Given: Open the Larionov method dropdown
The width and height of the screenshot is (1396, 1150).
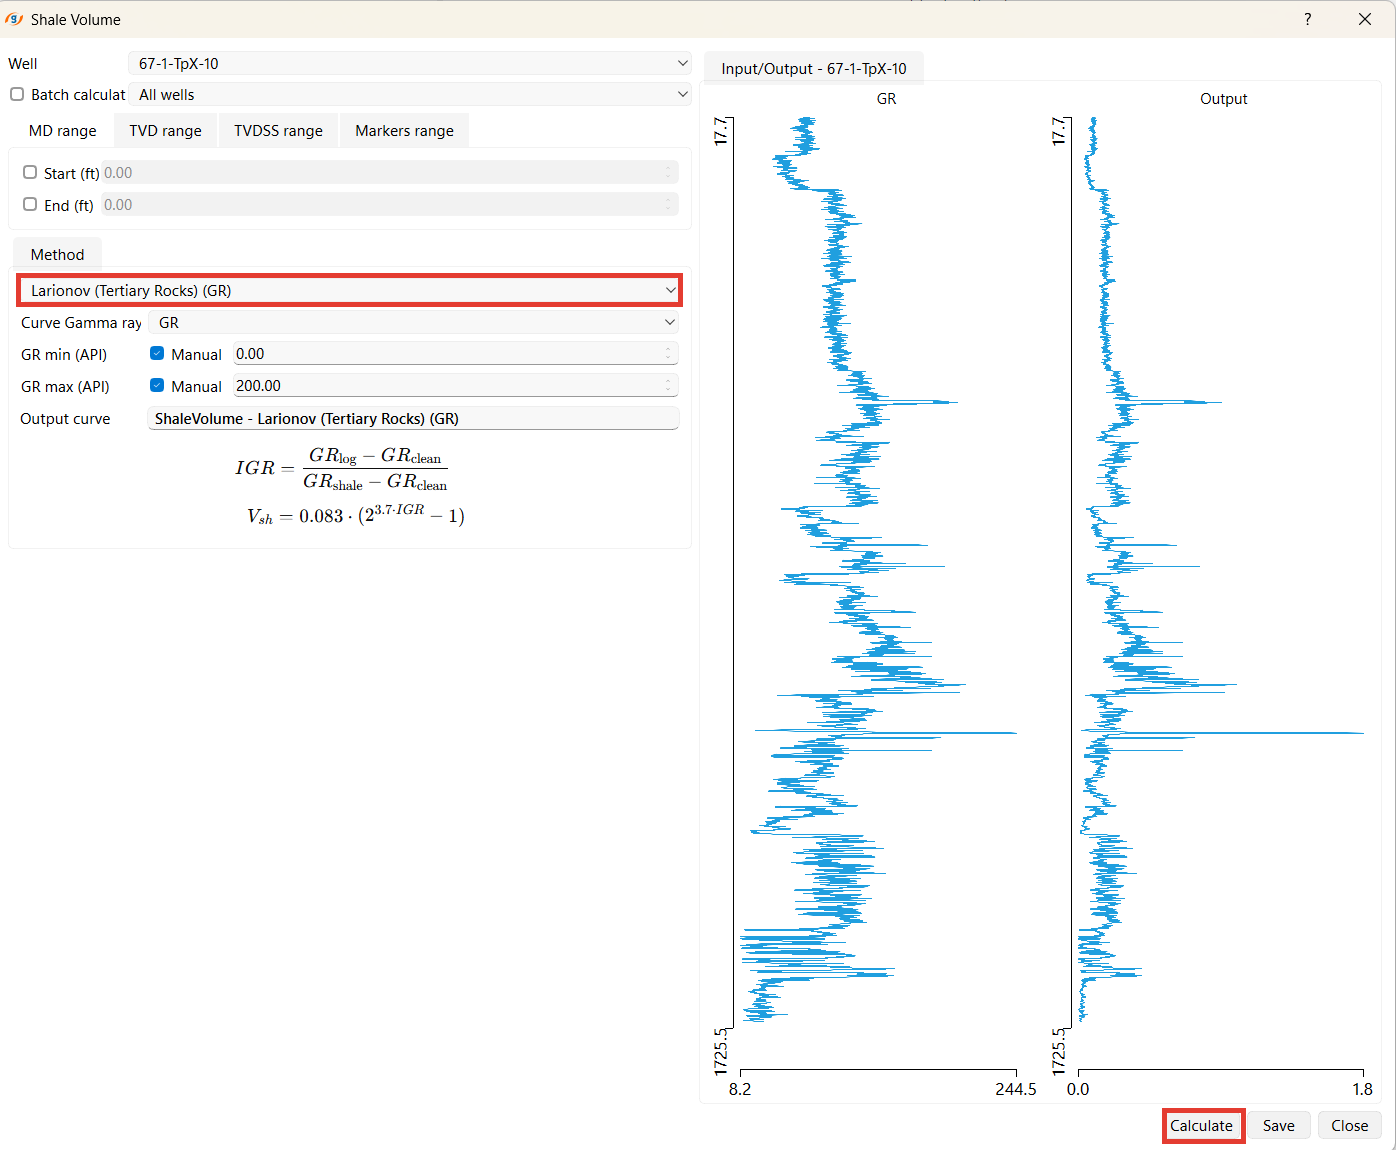Looking at the screenshot, I should 350,290.
